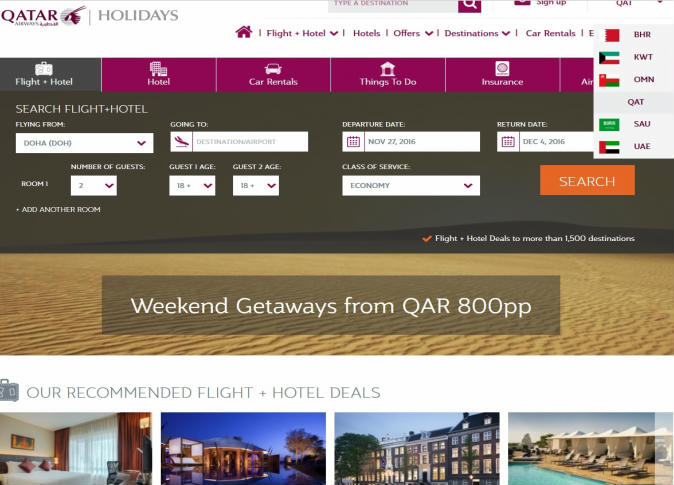674x485 pixels.
Task: Switch to the Car Rentals tab
Action: pos(273,75)
